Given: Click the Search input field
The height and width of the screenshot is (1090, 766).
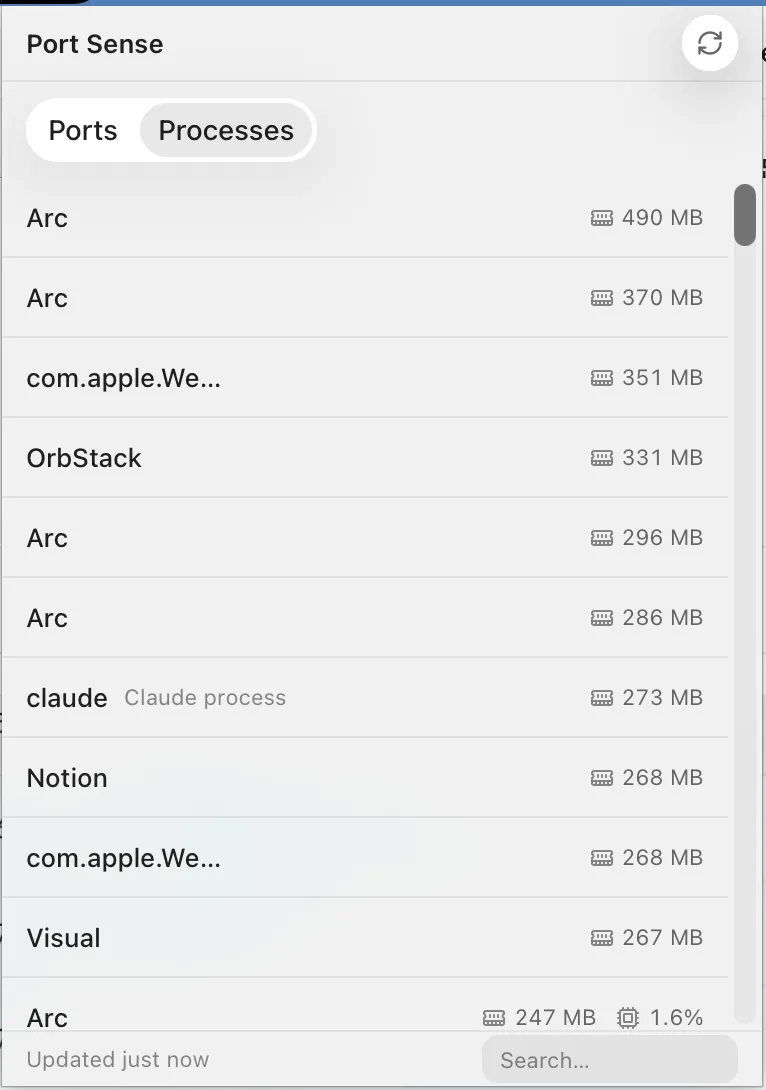Looking at the screenshot, I should (x=610, y=1059).
